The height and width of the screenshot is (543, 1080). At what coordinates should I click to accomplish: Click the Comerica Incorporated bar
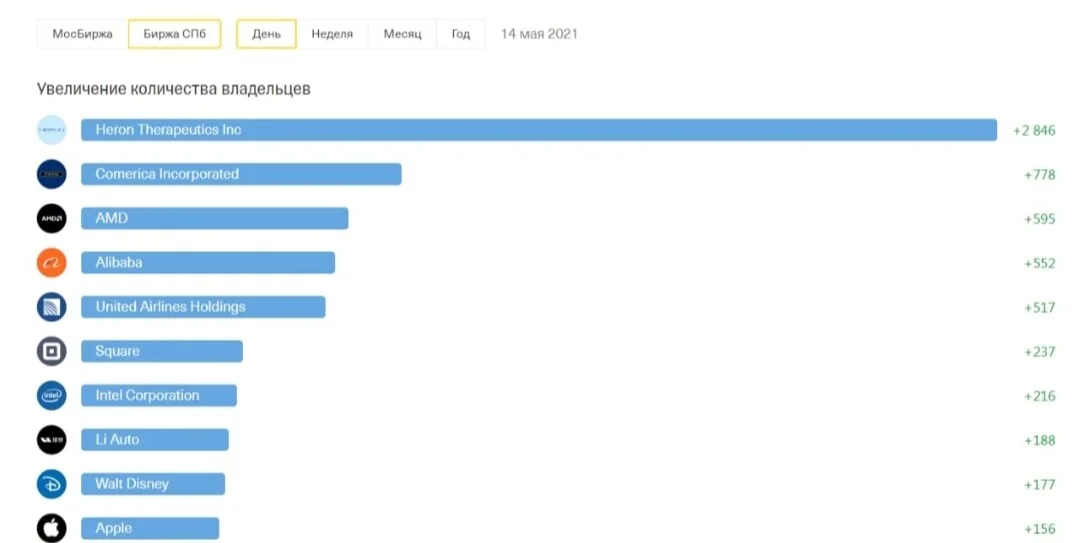point(241,174)
